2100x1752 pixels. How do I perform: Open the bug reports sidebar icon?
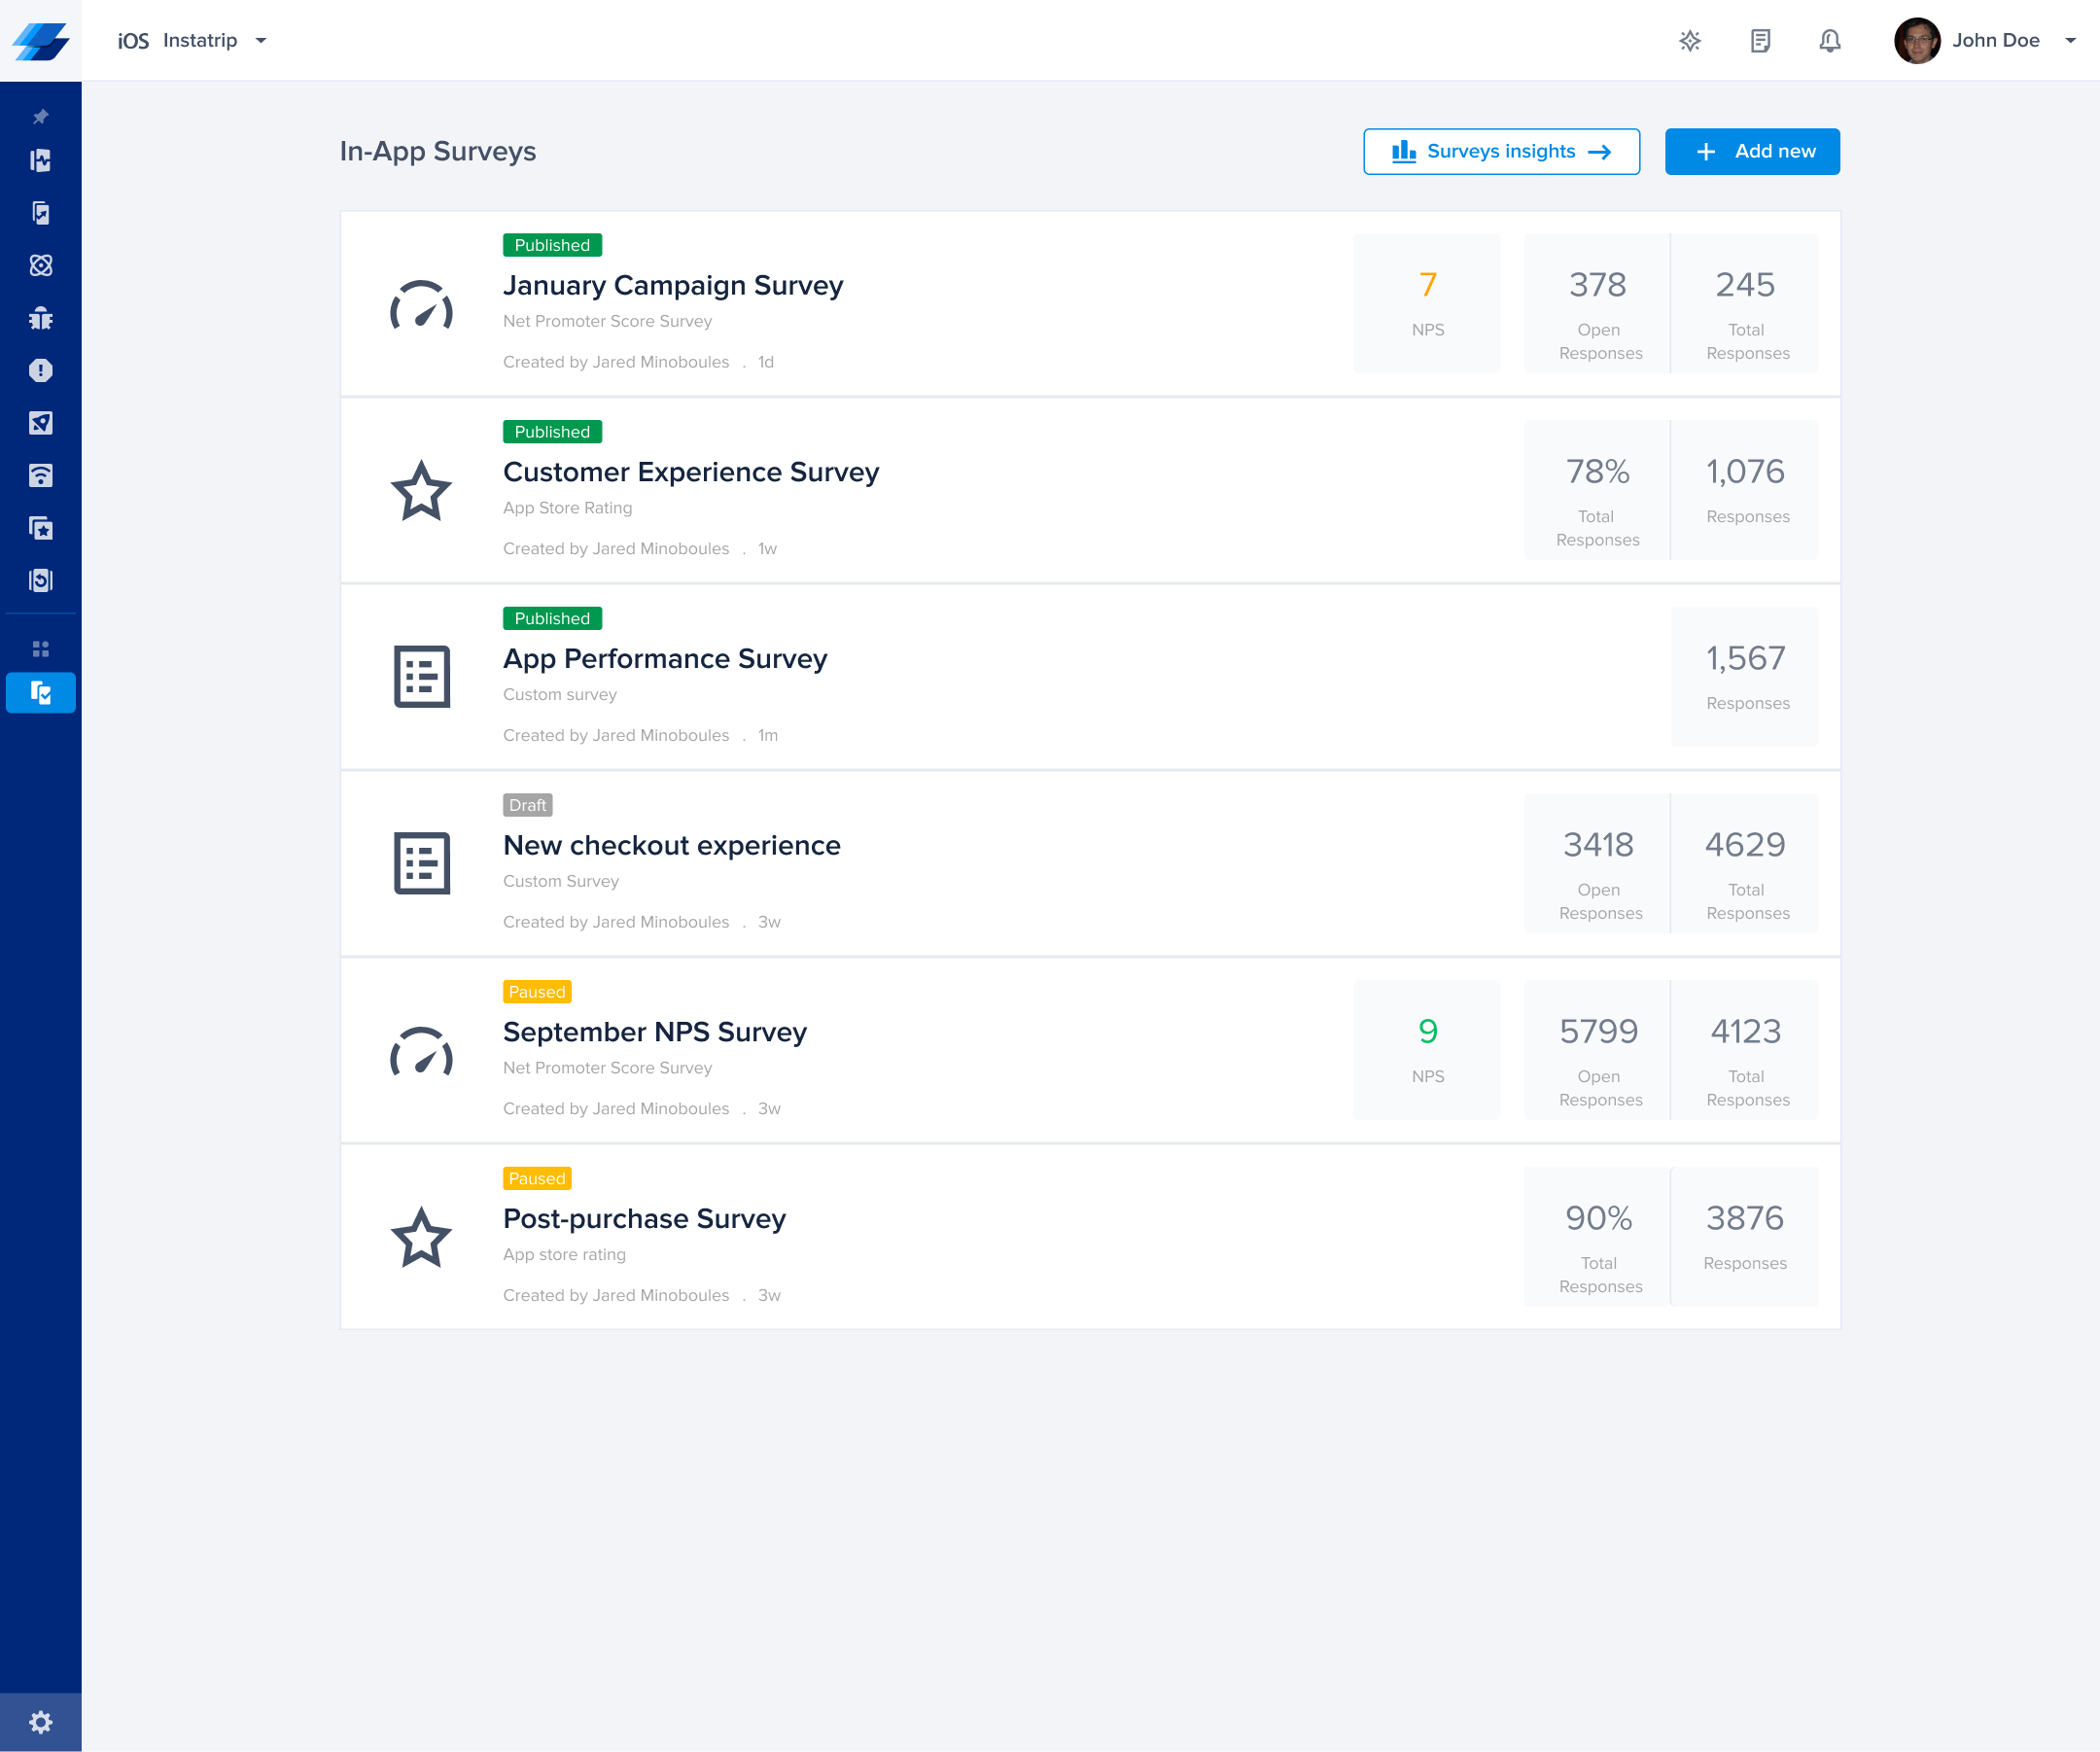point(40,318)
